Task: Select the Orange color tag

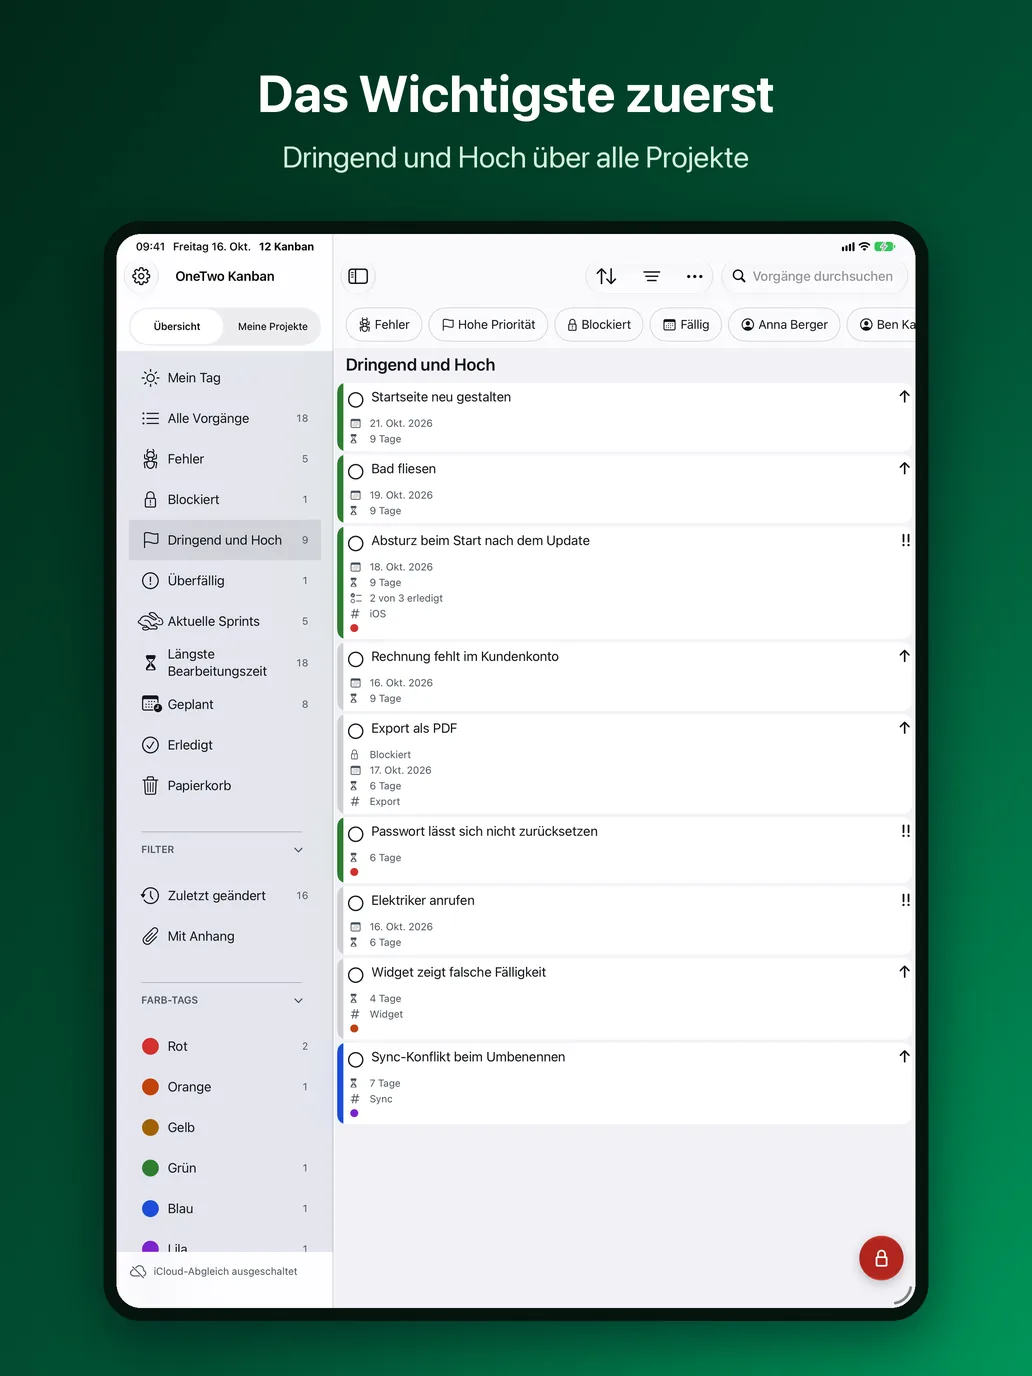Action: (225, 1087)
